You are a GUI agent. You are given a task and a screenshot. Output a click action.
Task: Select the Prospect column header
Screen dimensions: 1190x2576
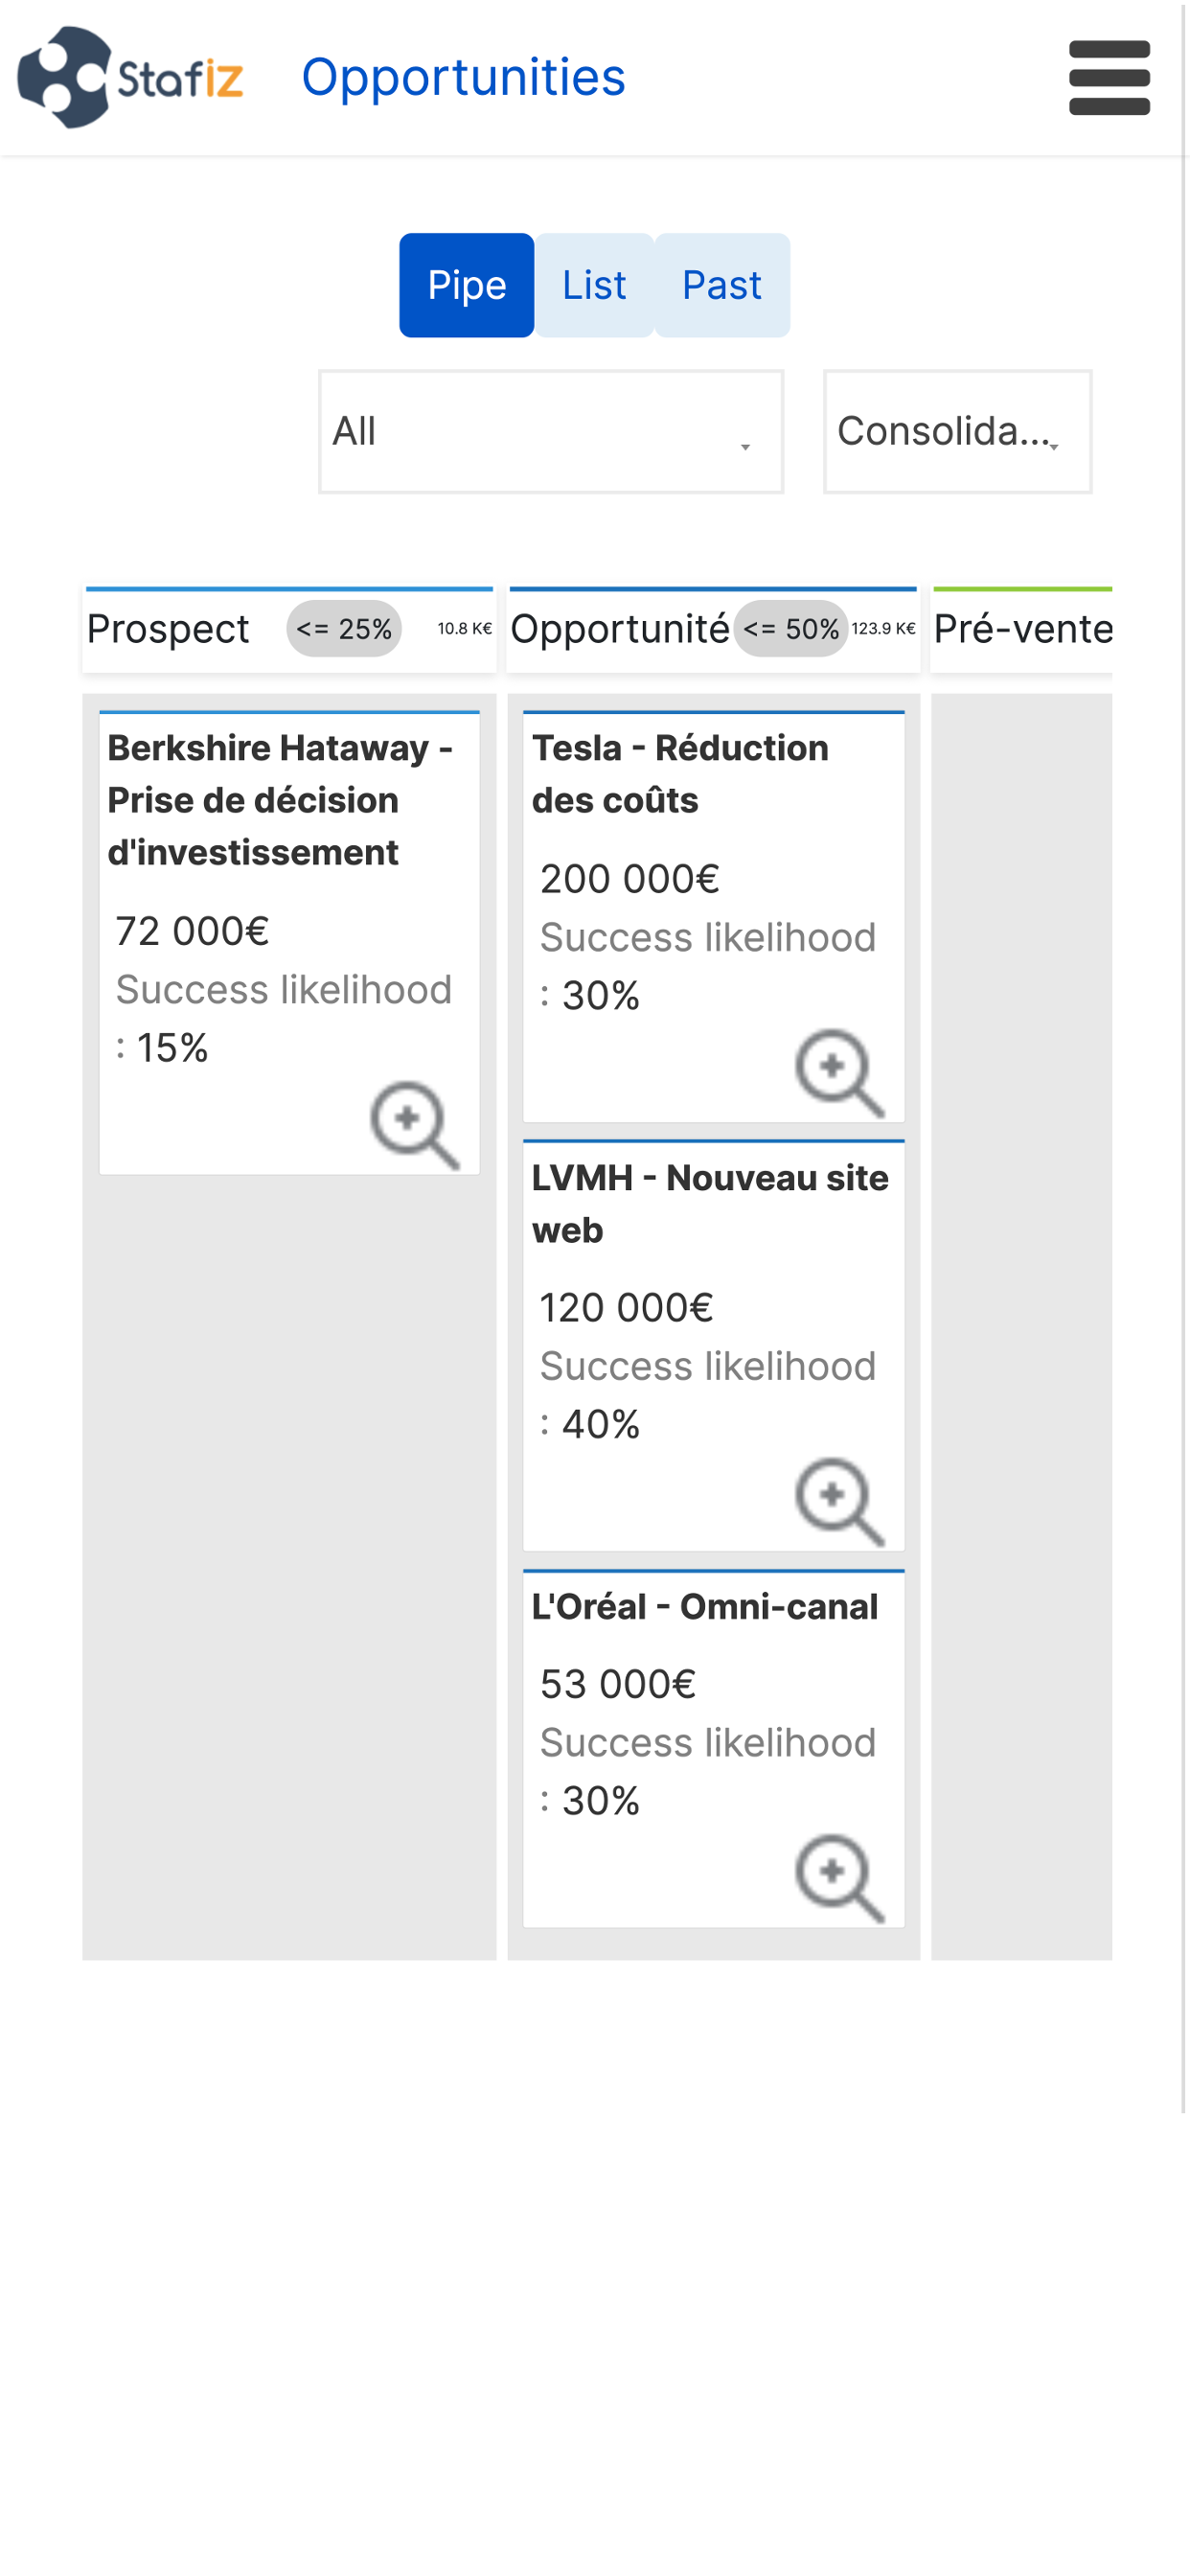pos(168,629)
